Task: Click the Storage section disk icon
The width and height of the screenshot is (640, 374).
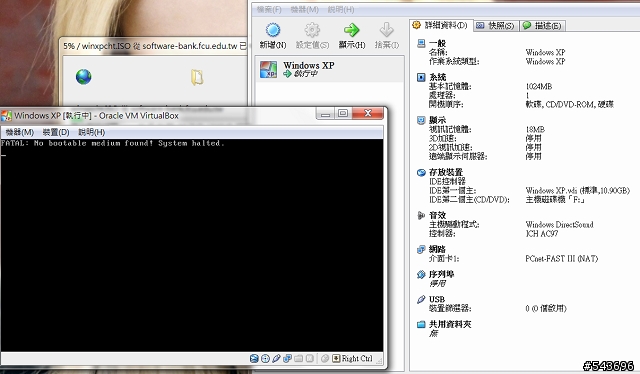Action: pos(421,172)
